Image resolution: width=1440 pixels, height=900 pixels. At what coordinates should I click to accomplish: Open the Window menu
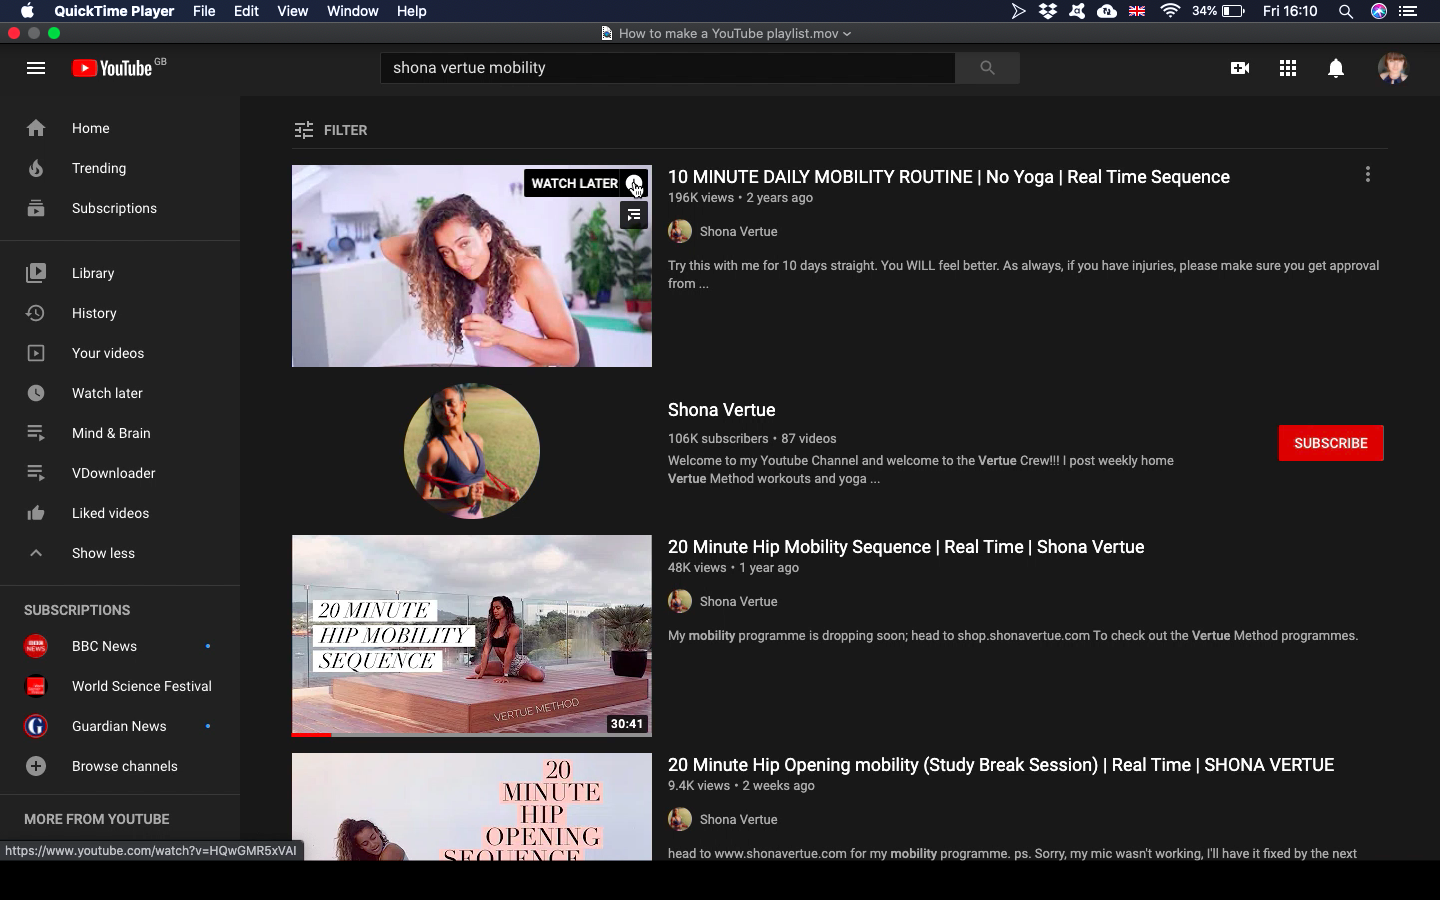[x=352, y=11]
